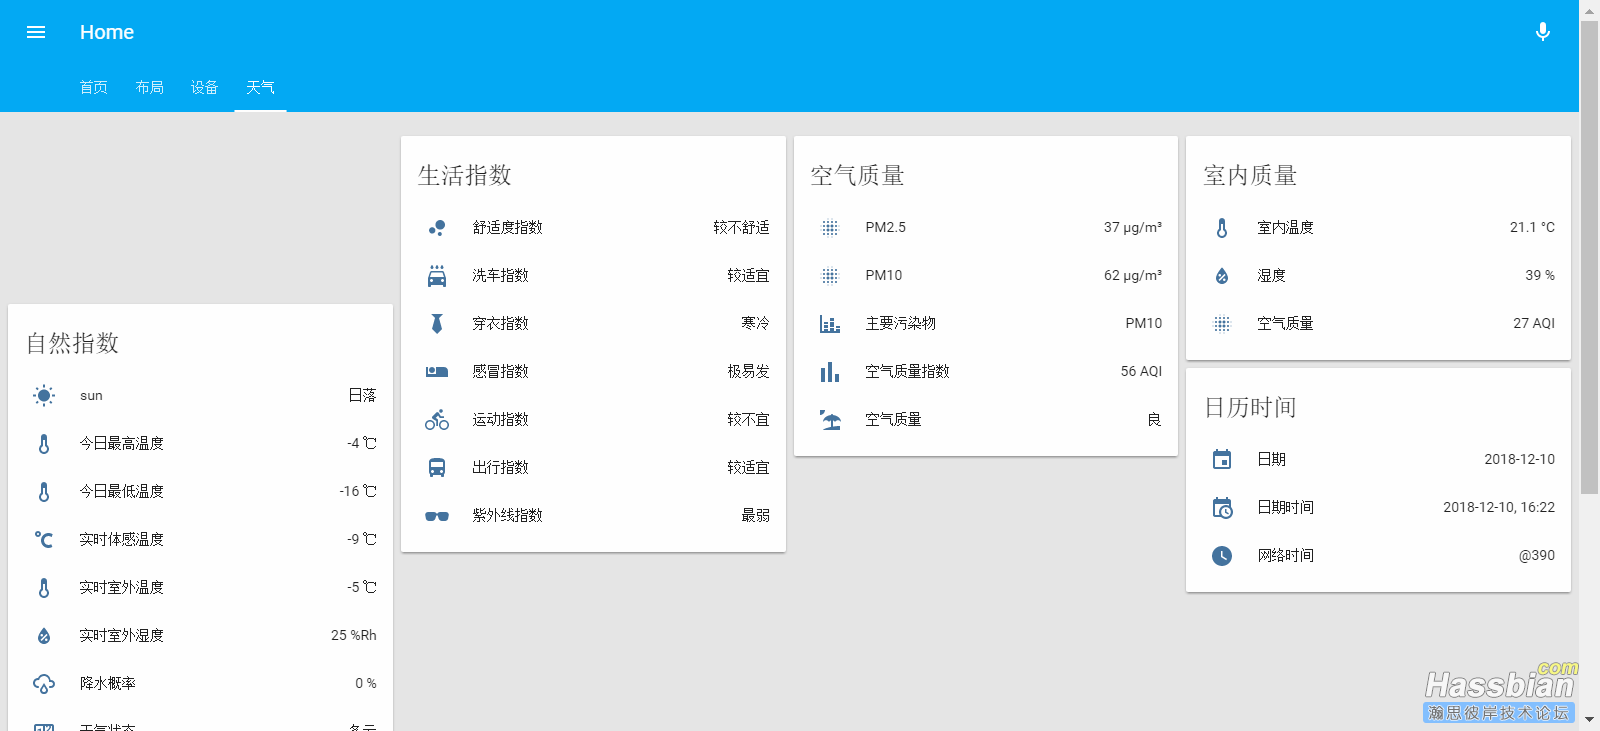1600x731 pixels.
Task: Click blur icon for indoor 空气质量
Action: tap(1222, 324)
